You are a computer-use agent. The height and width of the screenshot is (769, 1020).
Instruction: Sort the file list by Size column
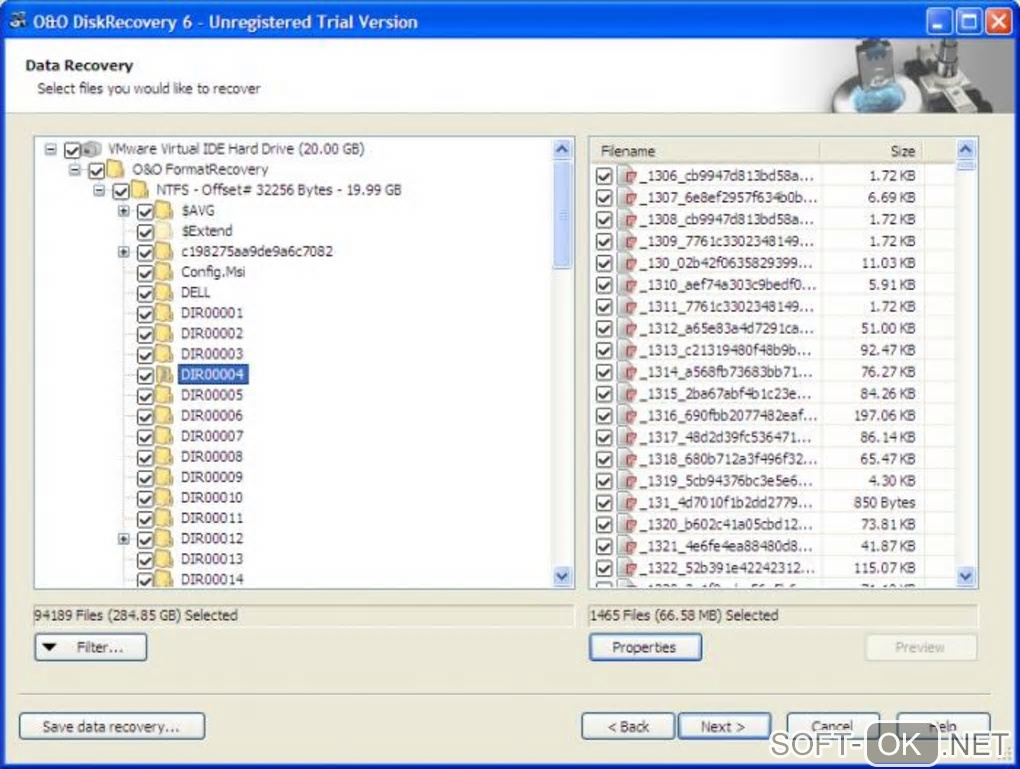coord(870,152)
